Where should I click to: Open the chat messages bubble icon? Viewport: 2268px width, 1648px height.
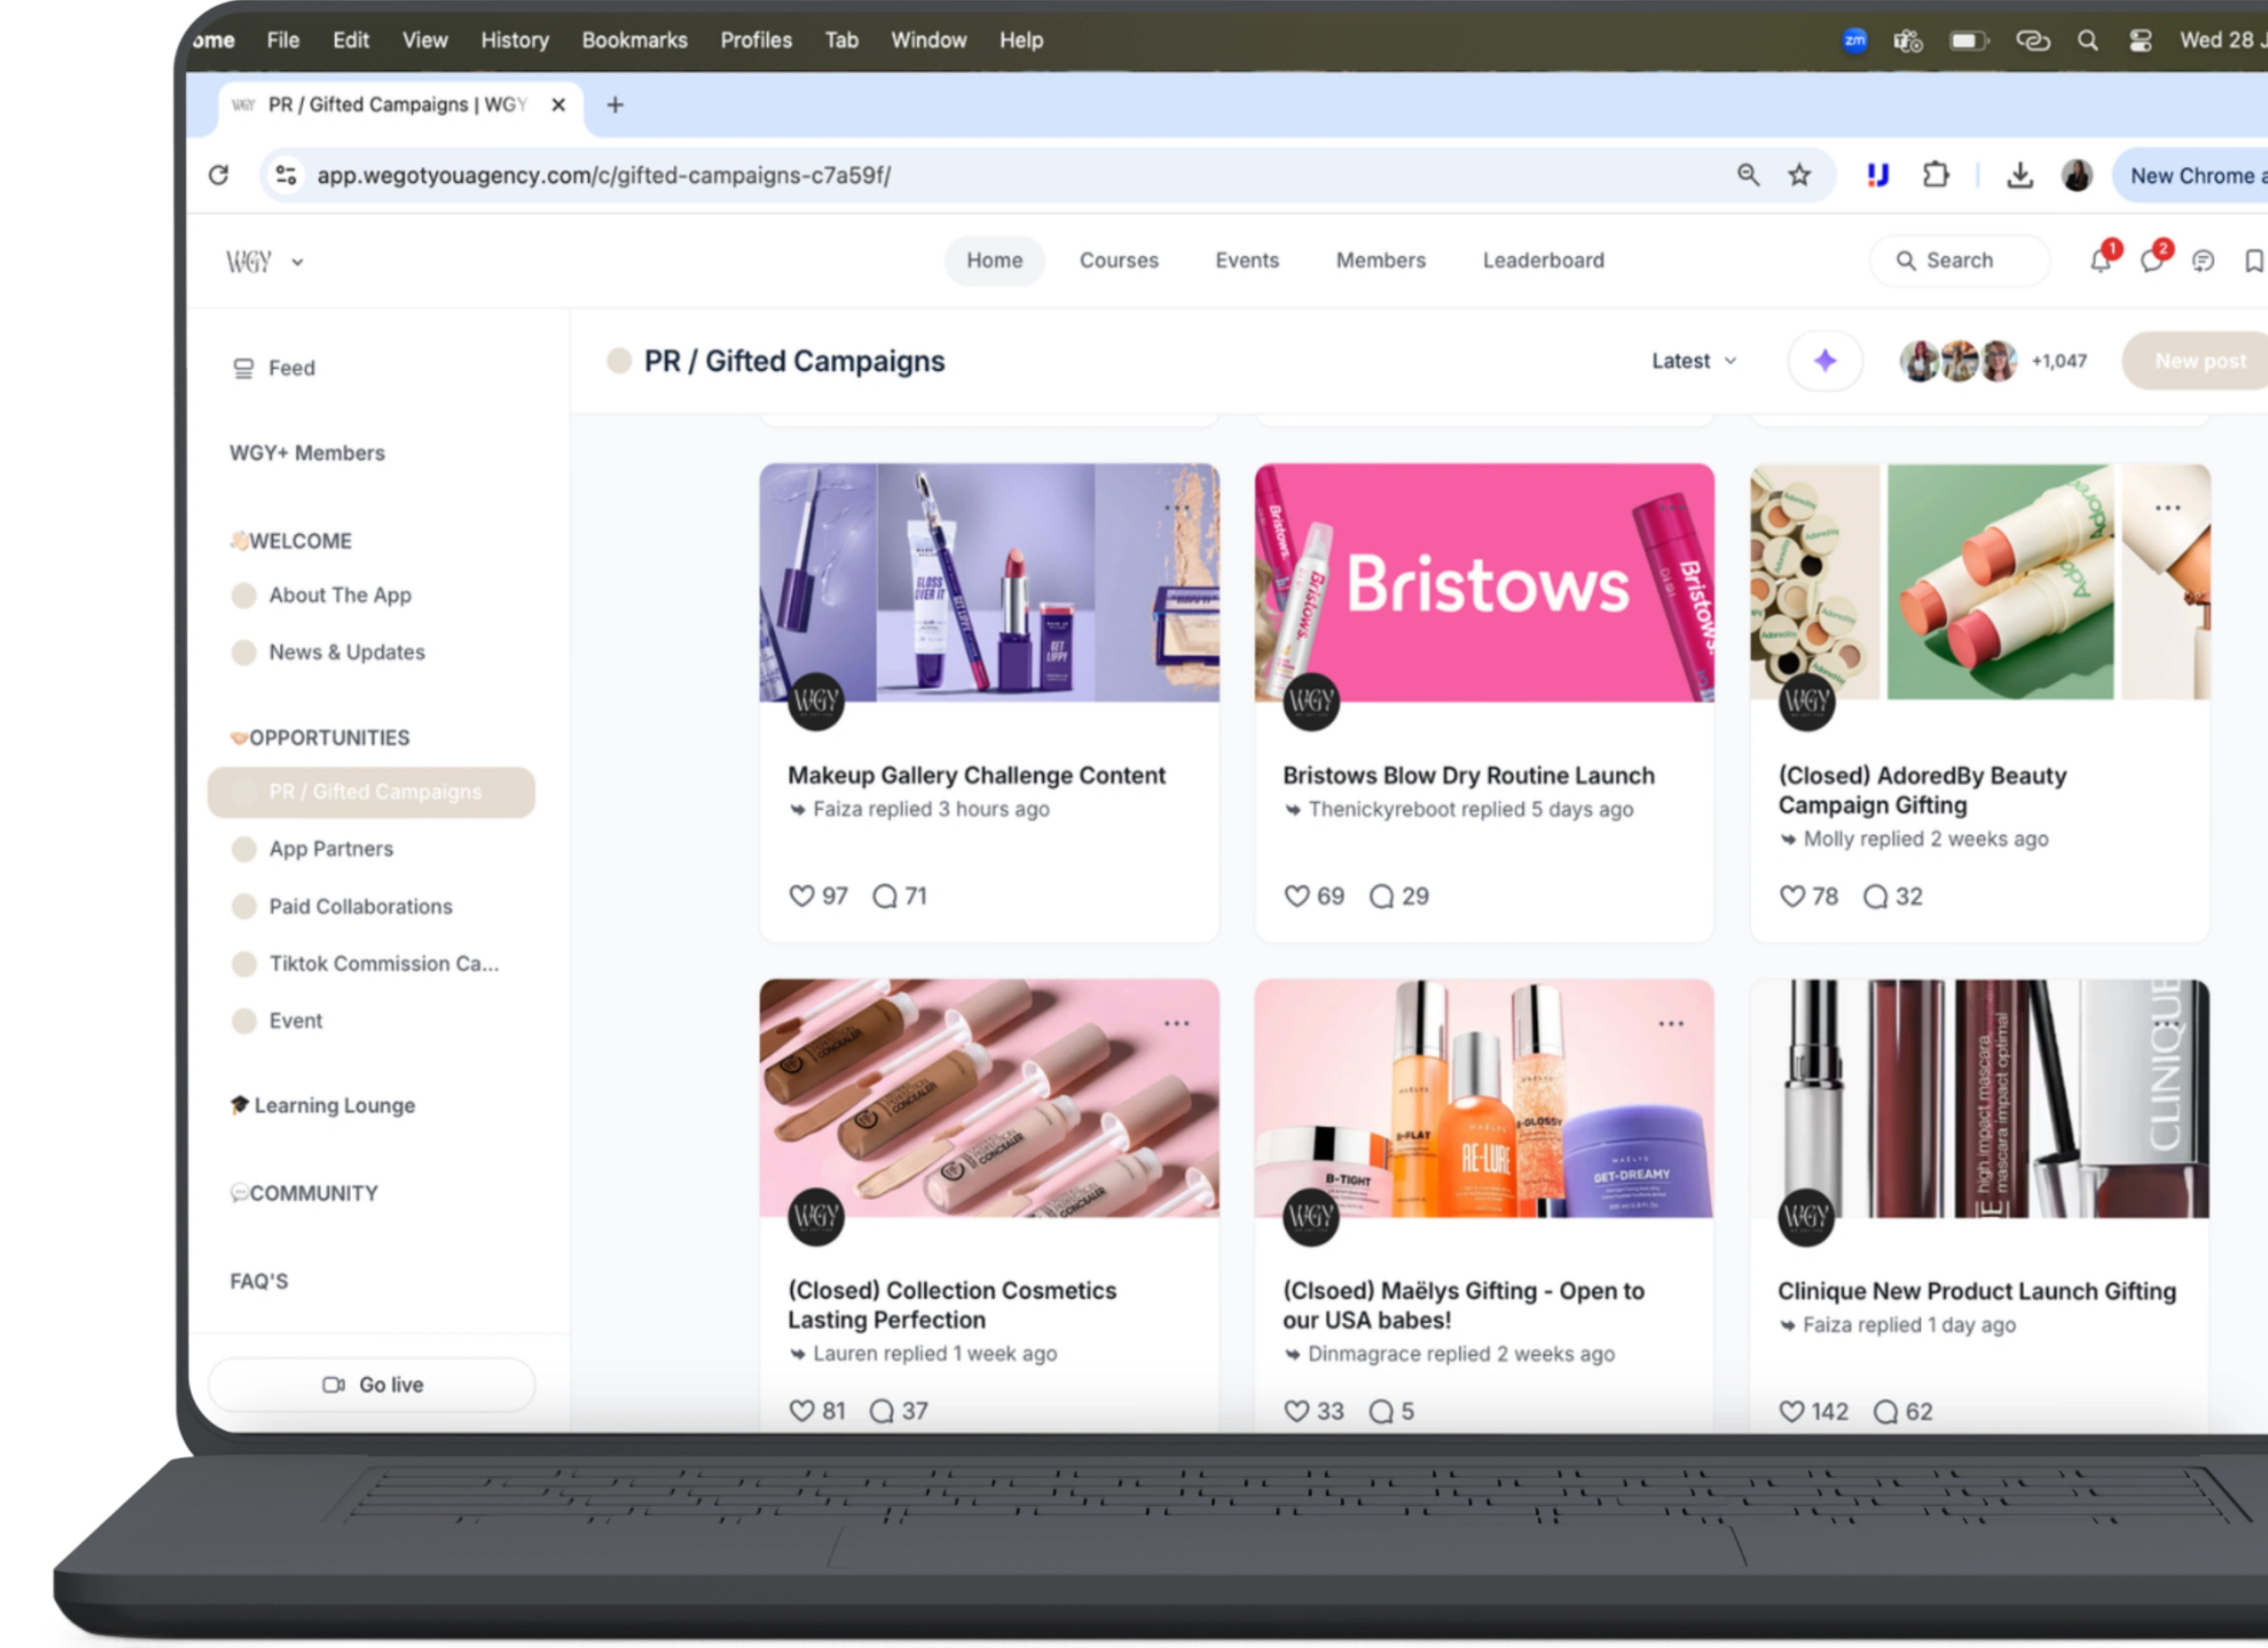click(x=2151, y=262)
